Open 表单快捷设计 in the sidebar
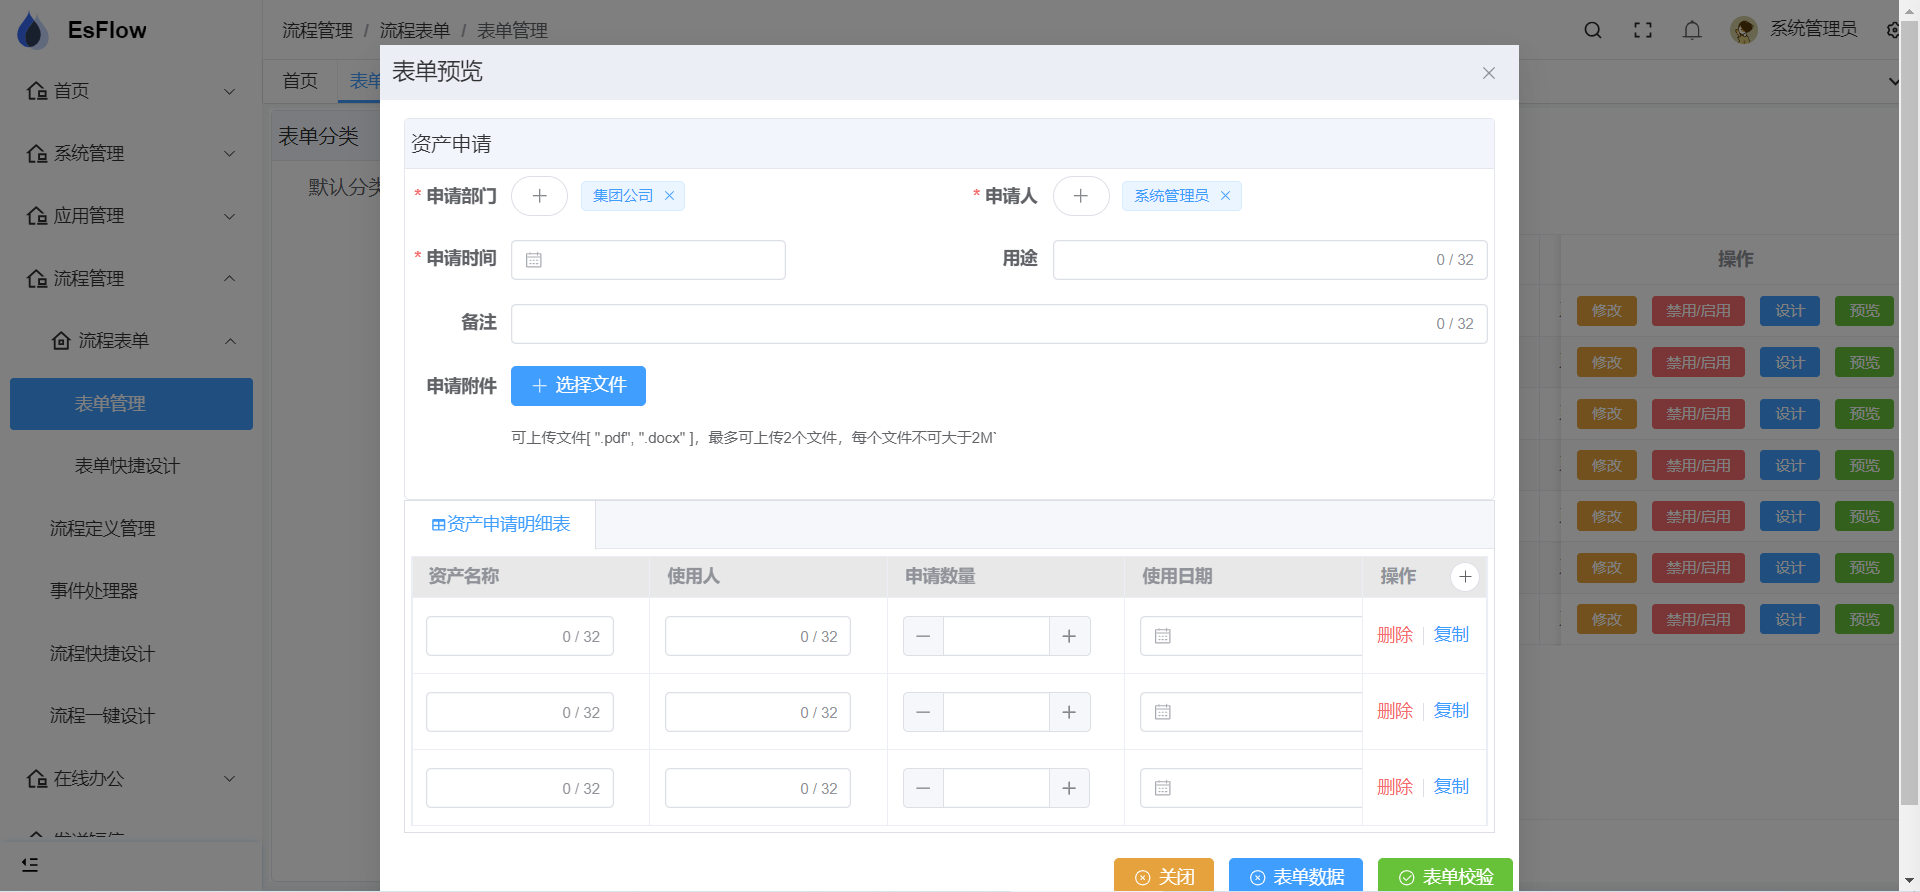 [131, 466]
